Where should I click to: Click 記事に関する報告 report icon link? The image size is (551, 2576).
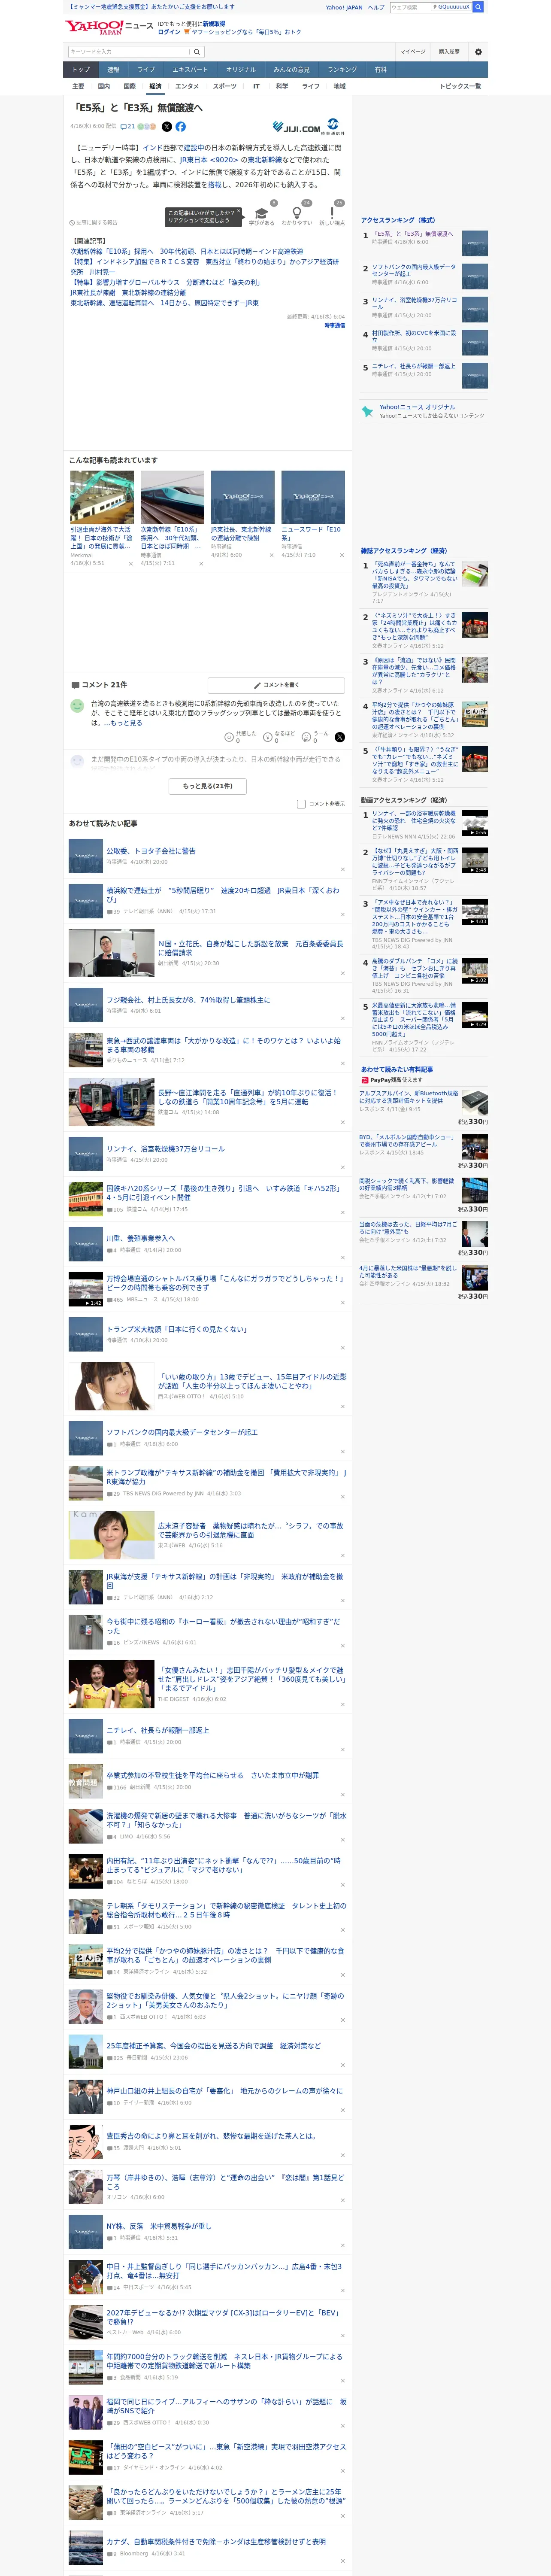tap(93, 223)
